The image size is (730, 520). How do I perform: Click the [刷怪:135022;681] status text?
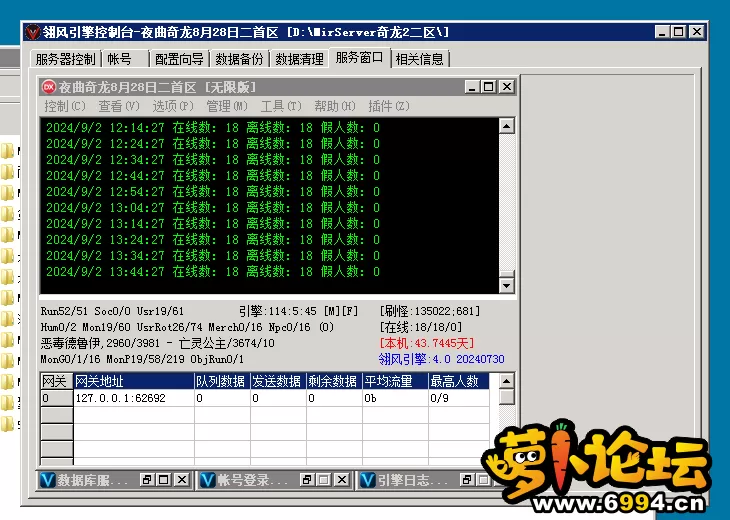pyautogui.click(x=430, y=311)
